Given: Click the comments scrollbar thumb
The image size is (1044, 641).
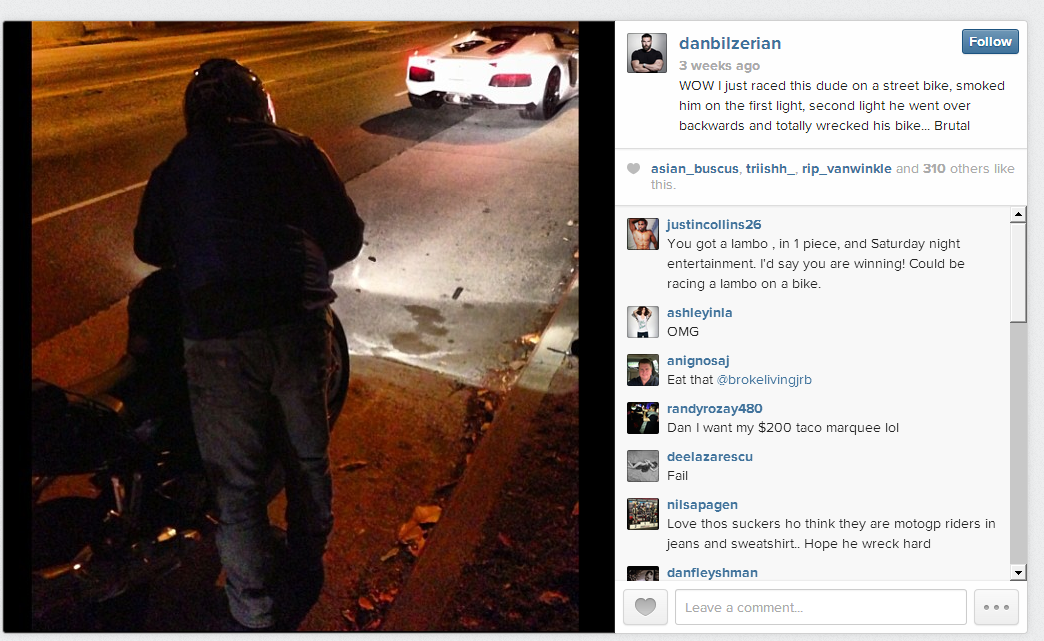Looking at the screenshot, I should point(1017,273).
